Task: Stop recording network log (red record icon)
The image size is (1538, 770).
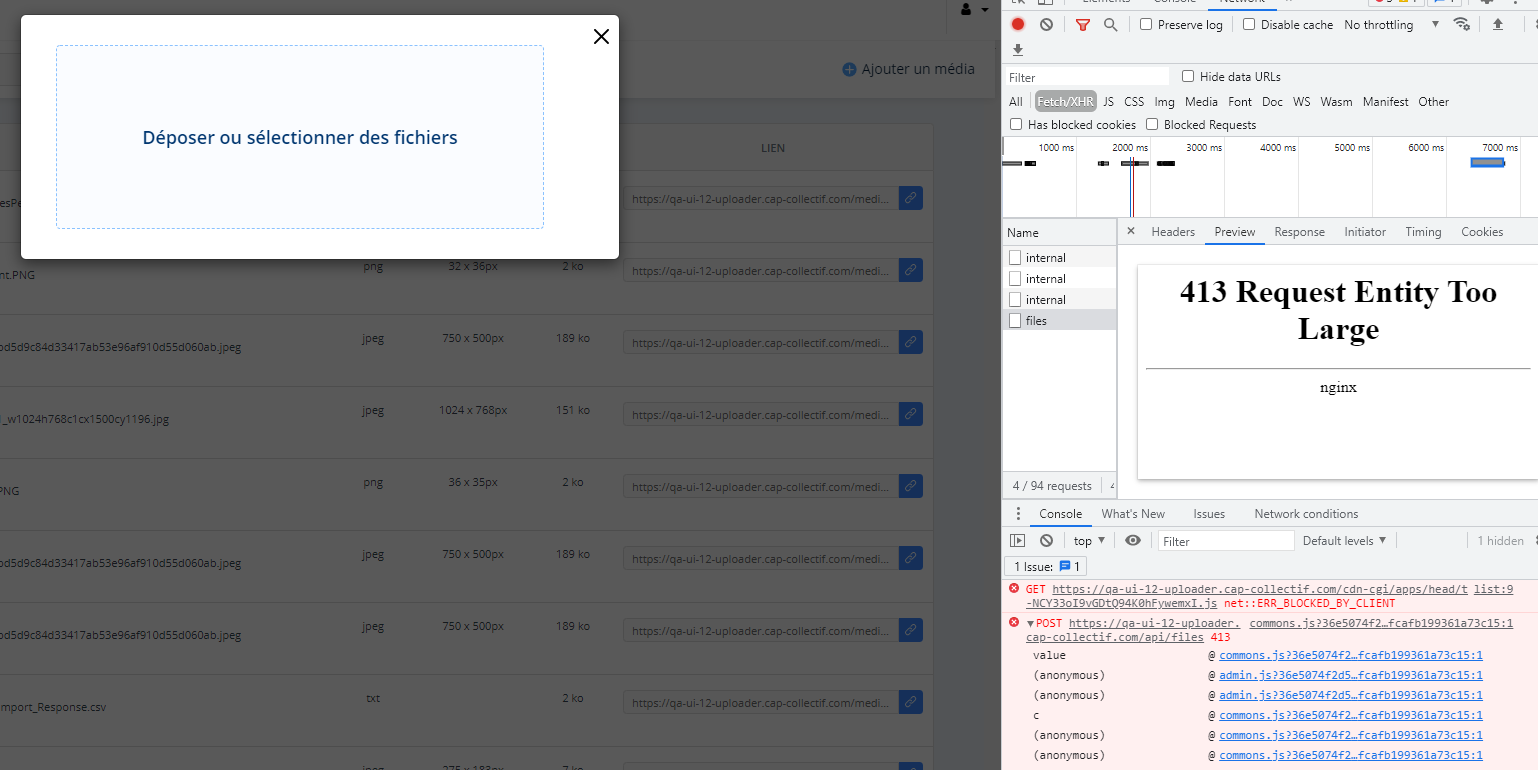Action: click(1018, 24)
